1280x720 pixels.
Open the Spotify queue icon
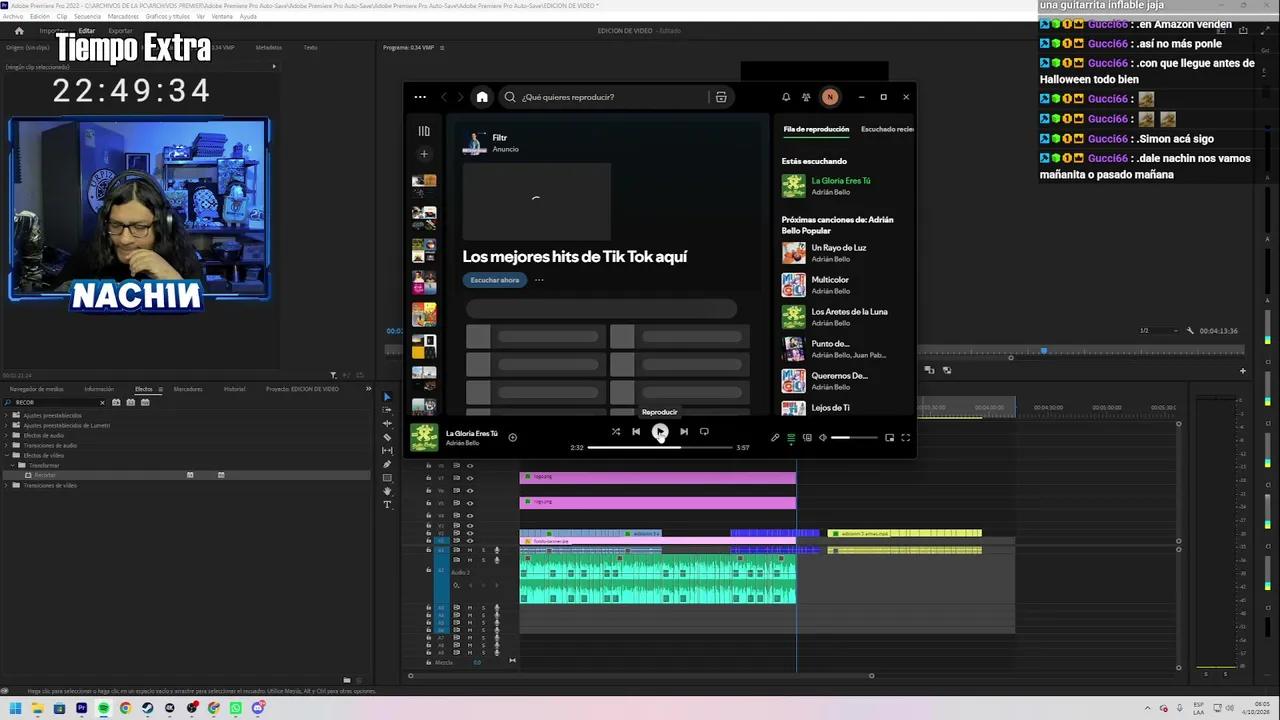pos(791,437)
